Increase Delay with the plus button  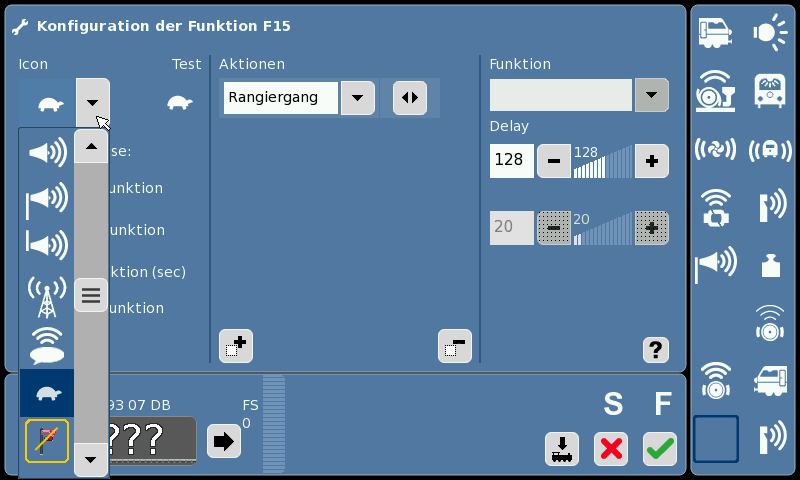(x=652, y=161)
